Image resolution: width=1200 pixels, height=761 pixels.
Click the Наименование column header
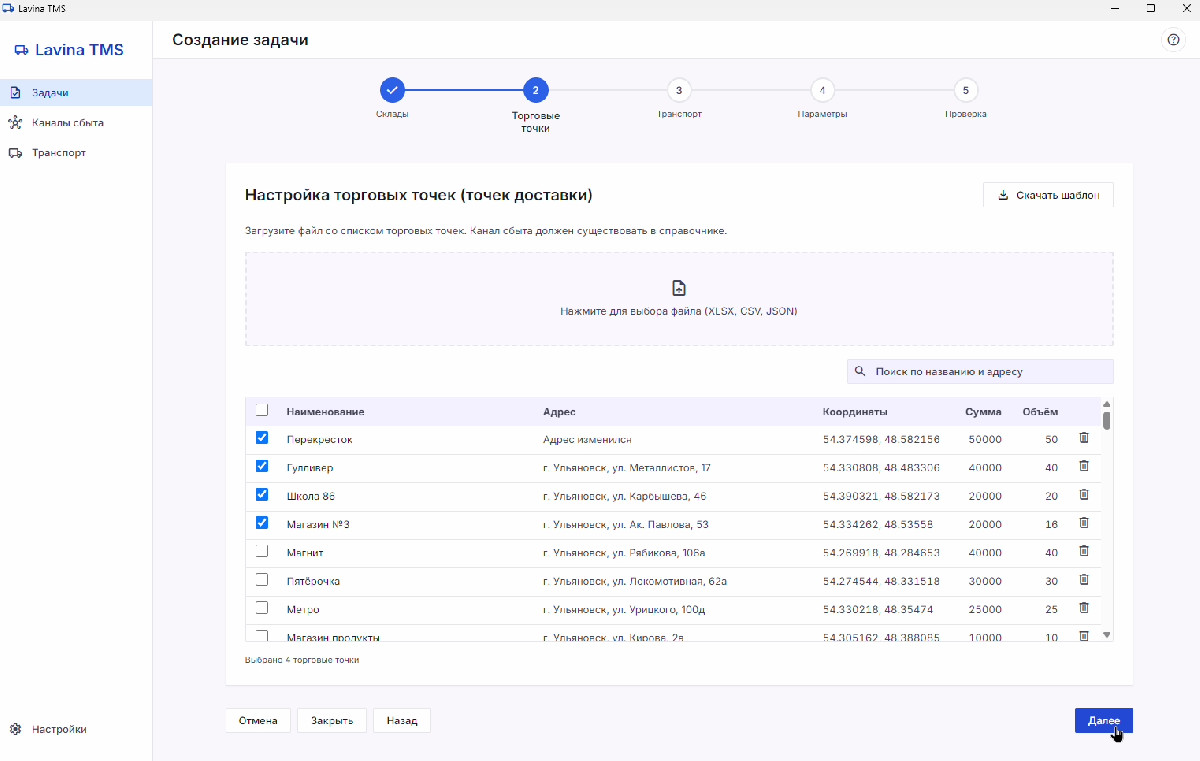point(325,412)
